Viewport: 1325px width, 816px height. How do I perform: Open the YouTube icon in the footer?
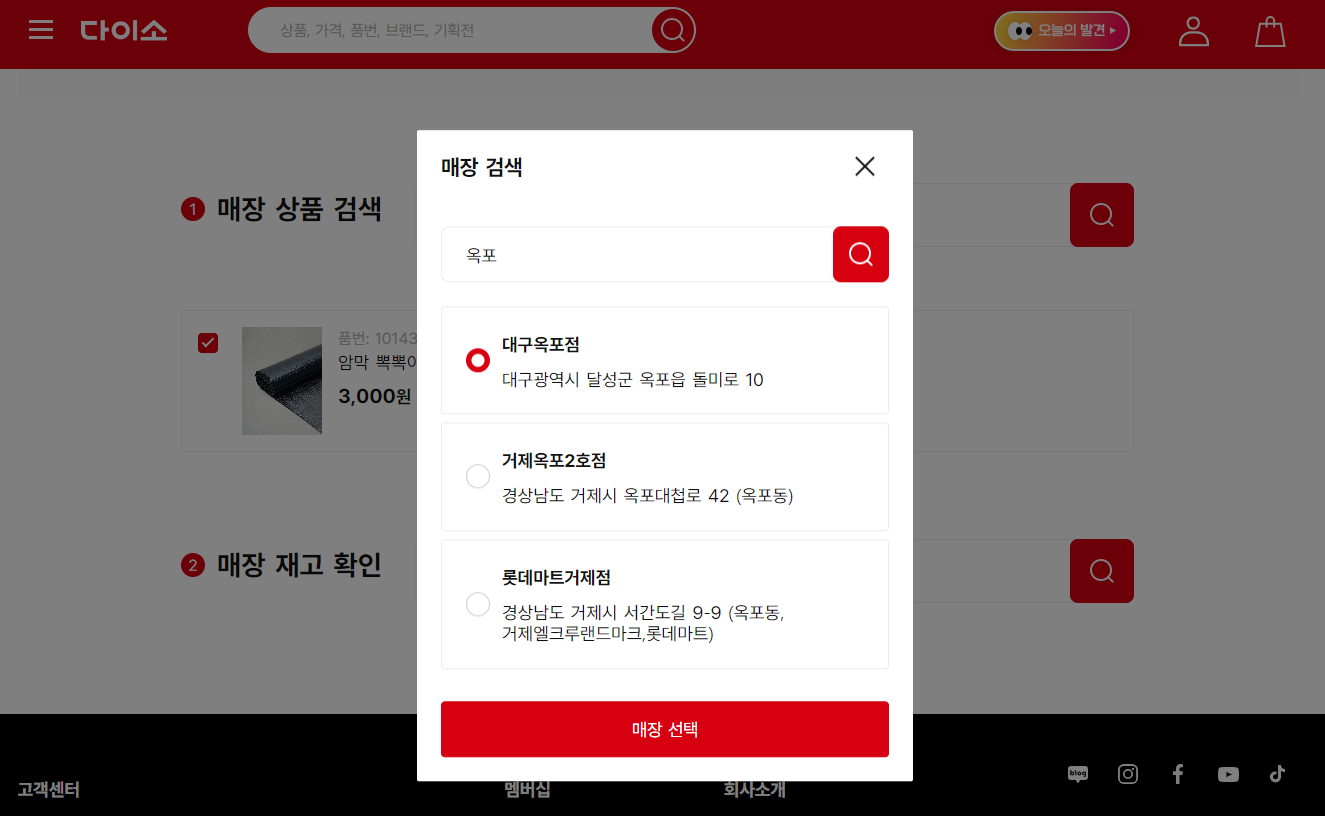point(1229,775)
